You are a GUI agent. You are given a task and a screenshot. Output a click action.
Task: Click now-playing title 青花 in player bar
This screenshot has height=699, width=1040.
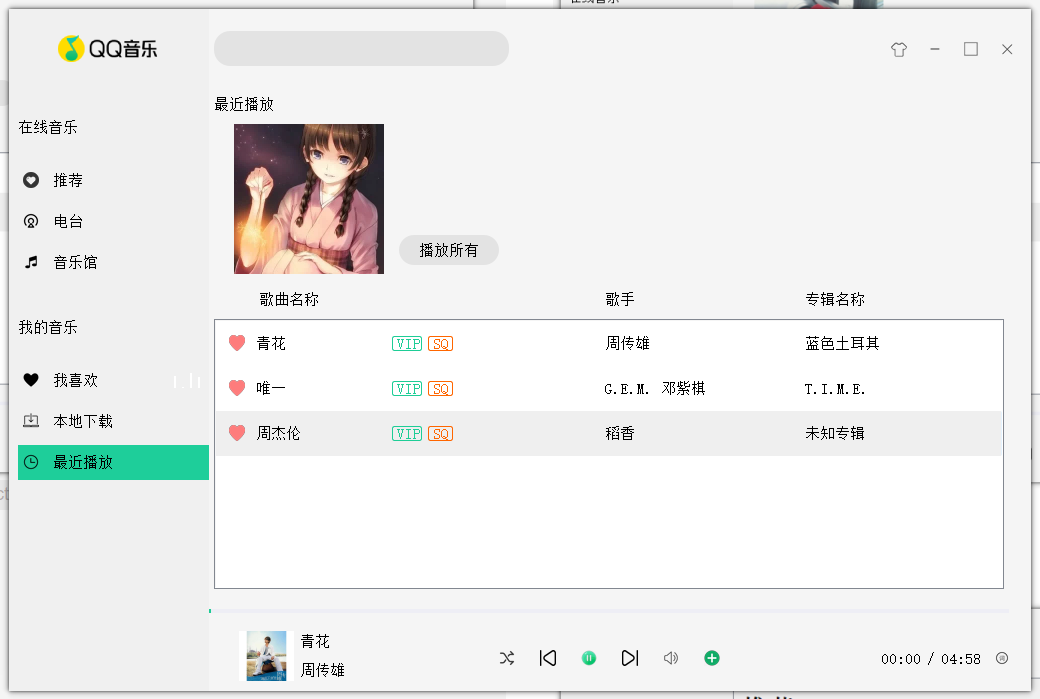click(315, 641)
